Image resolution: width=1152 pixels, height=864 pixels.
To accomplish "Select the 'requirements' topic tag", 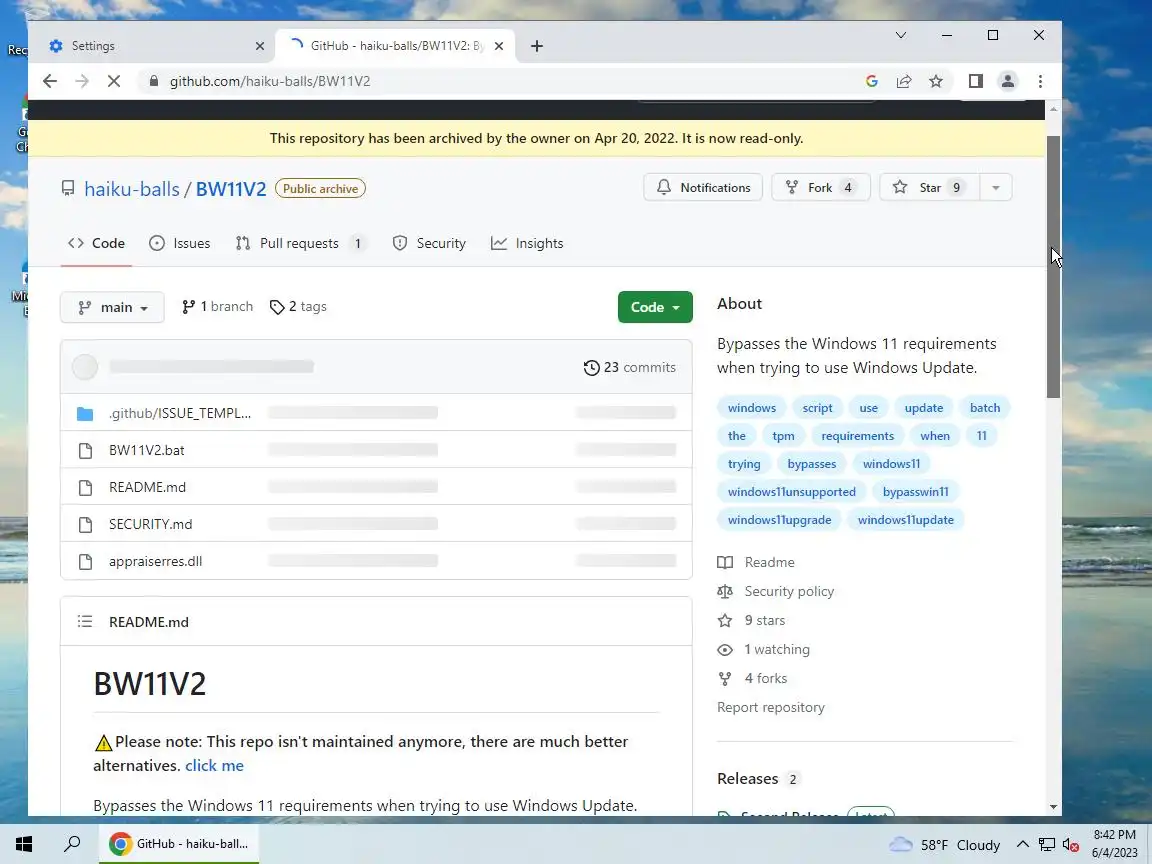I will click(857, 436).
